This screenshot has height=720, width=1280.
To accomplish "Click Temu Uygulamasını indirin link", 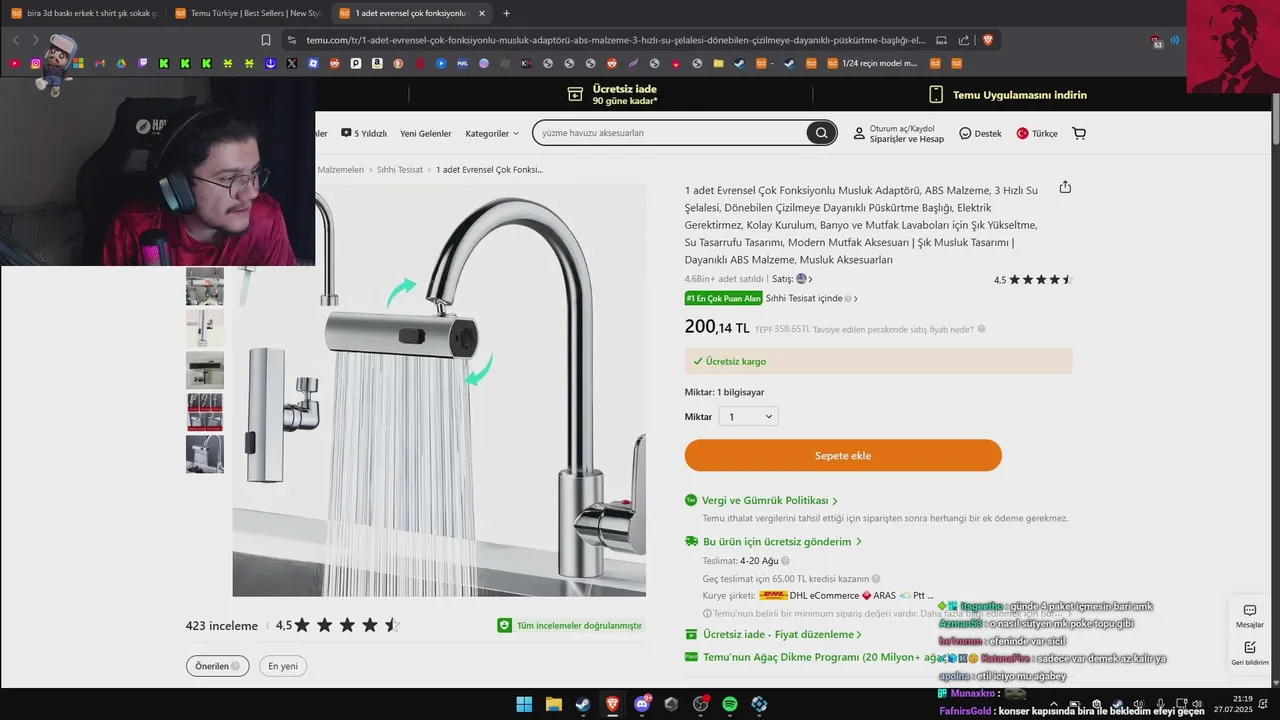I will 1008,95.
